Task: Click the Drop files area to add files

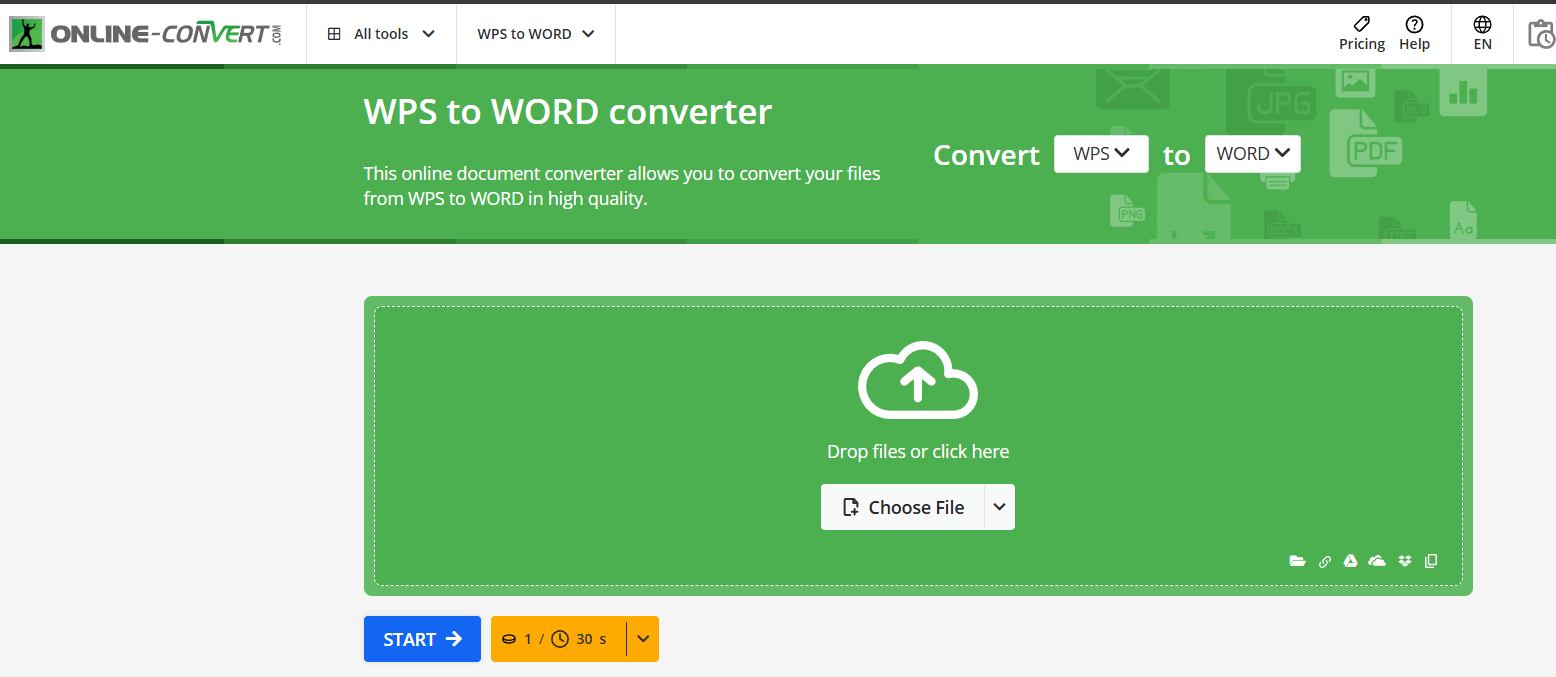Action: tap(917, 450)
